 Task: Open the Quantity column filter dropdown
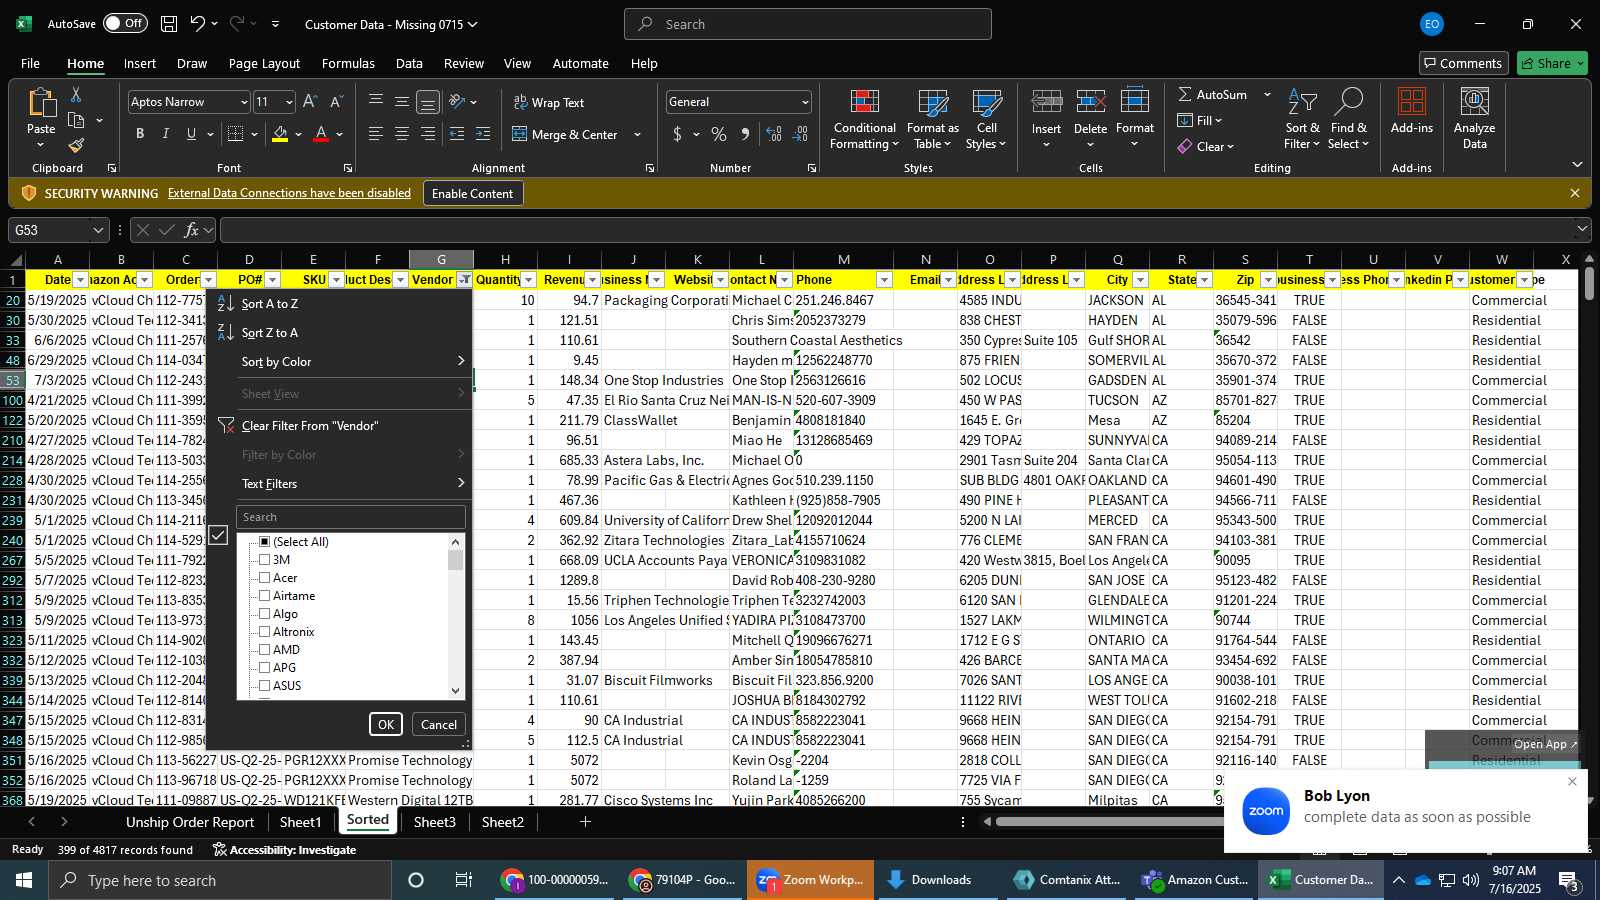(x=529, y=280)
